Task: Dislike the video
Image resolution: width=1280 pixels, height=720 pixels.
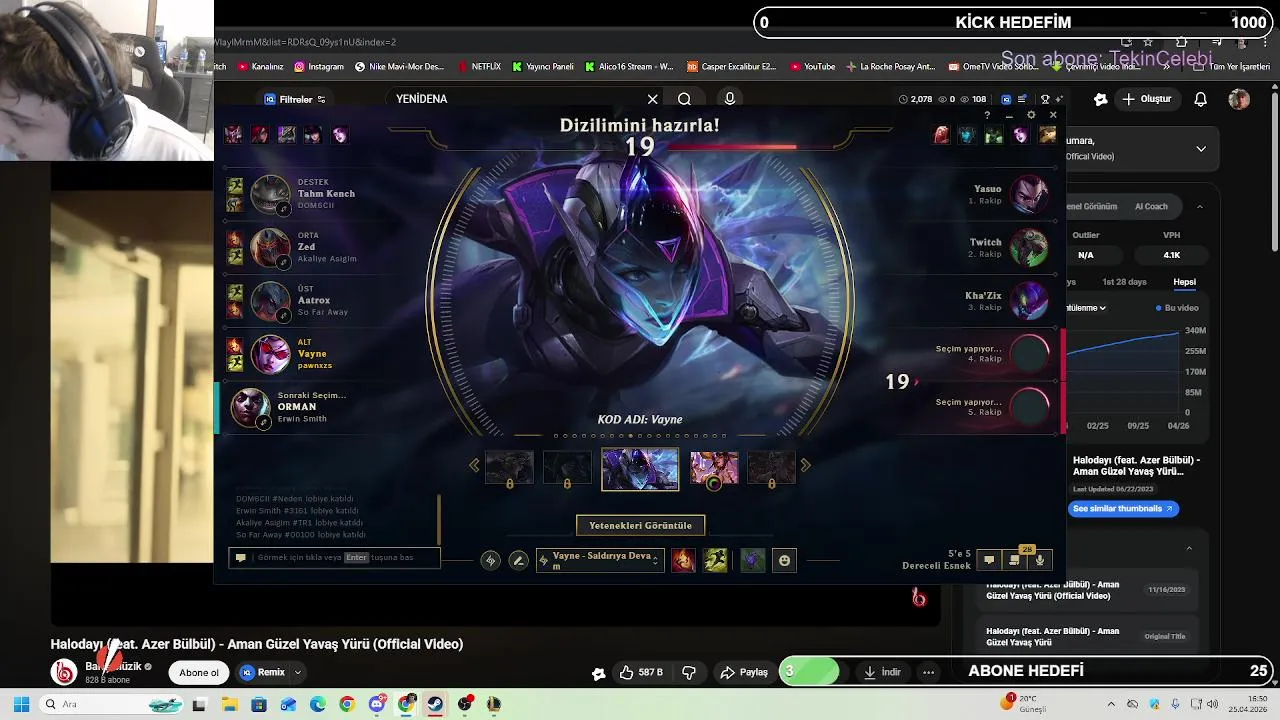Action: click(x=688, y=673)
